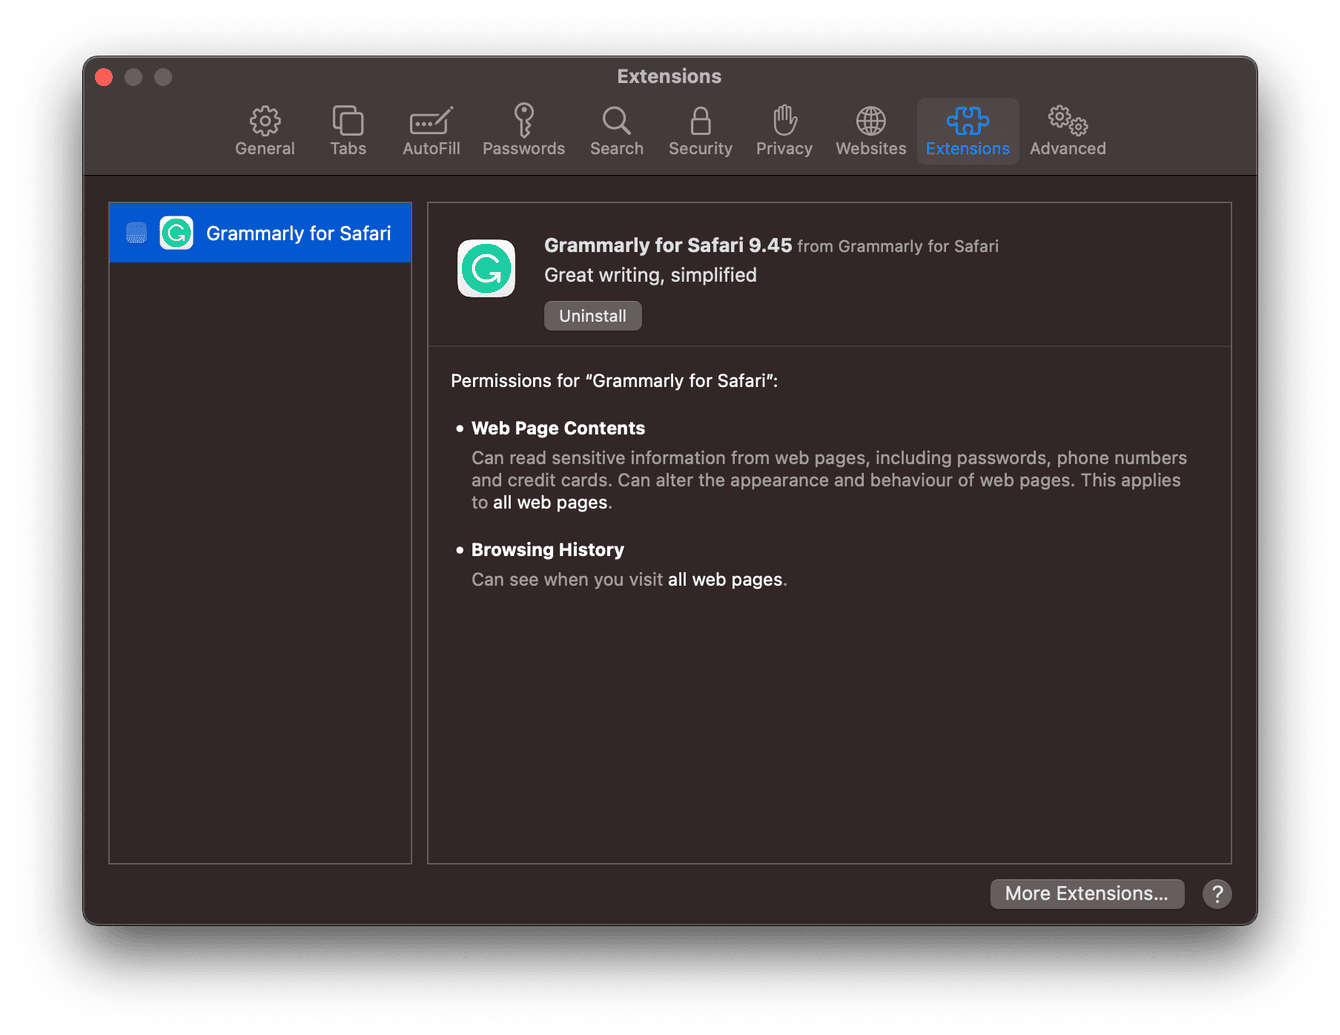
Task: Uninstall the Grammarly extension
Action: click(x=593, y=316)
